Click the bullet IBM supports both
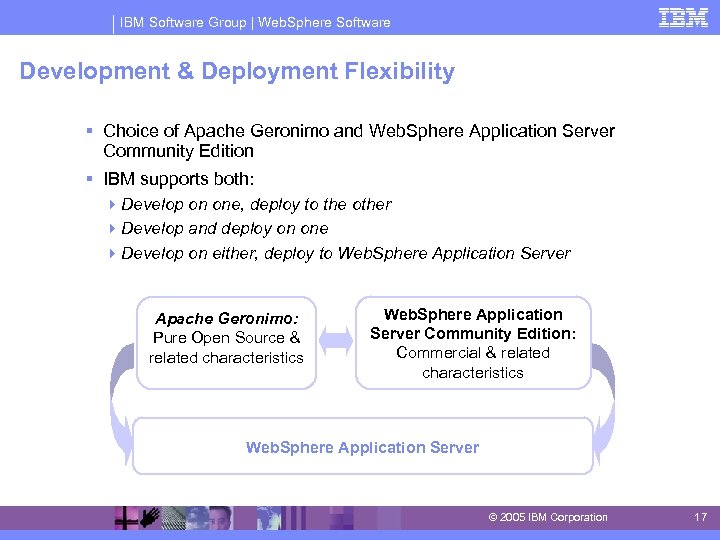Screen dimensions: 720x540 [x=179, y=179]
